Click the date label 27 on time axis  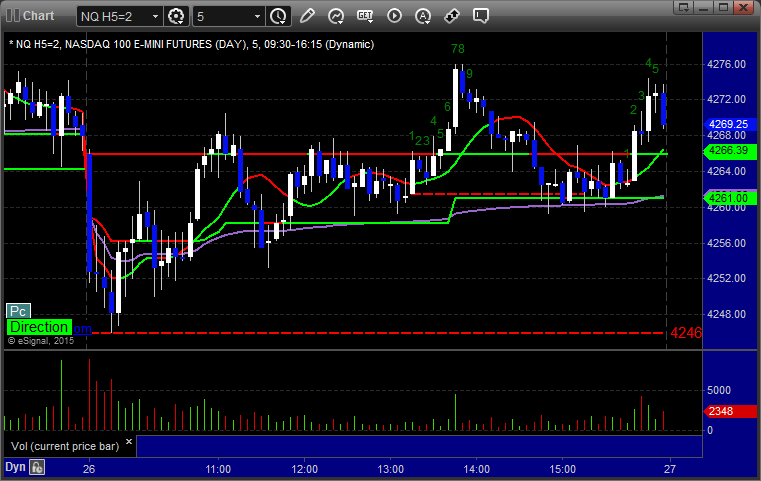tap(670, 469)
